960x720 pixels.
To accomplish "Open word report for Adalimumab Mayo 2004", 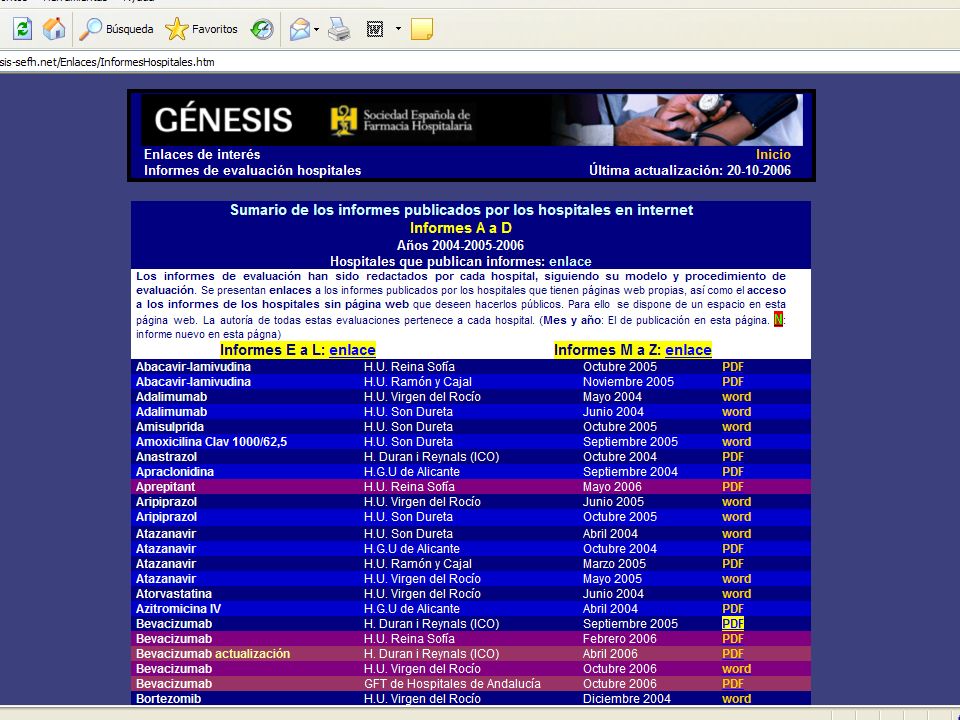I will [x=737, y=397].
